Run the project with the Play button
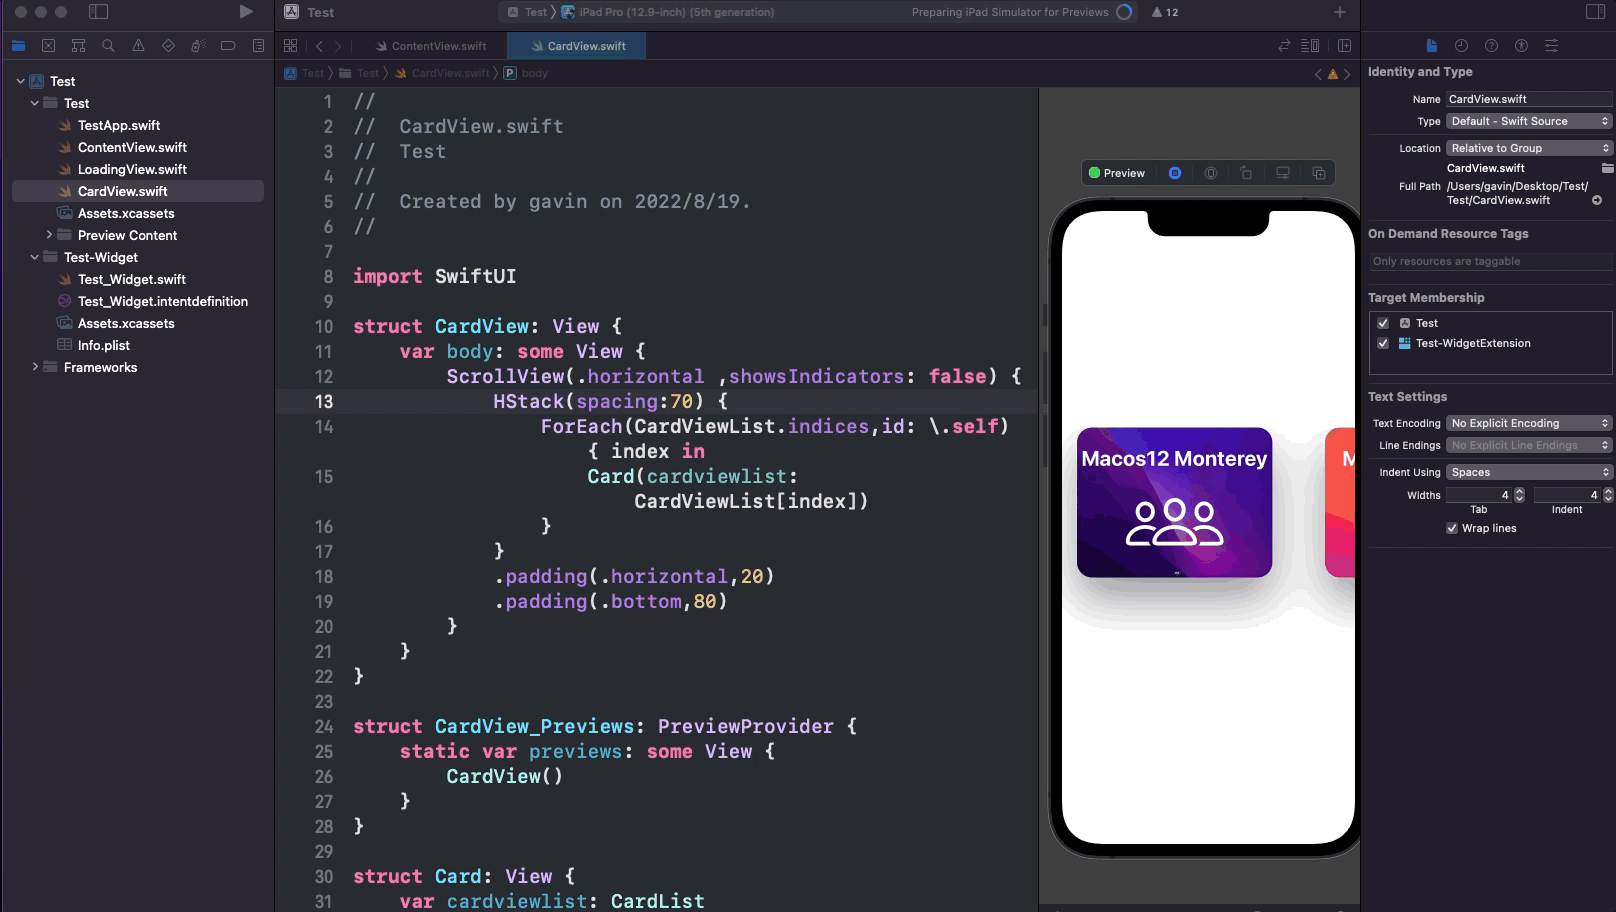This screenshot has height=912, width=1616. pyautogui.click(x=246, y=12)
